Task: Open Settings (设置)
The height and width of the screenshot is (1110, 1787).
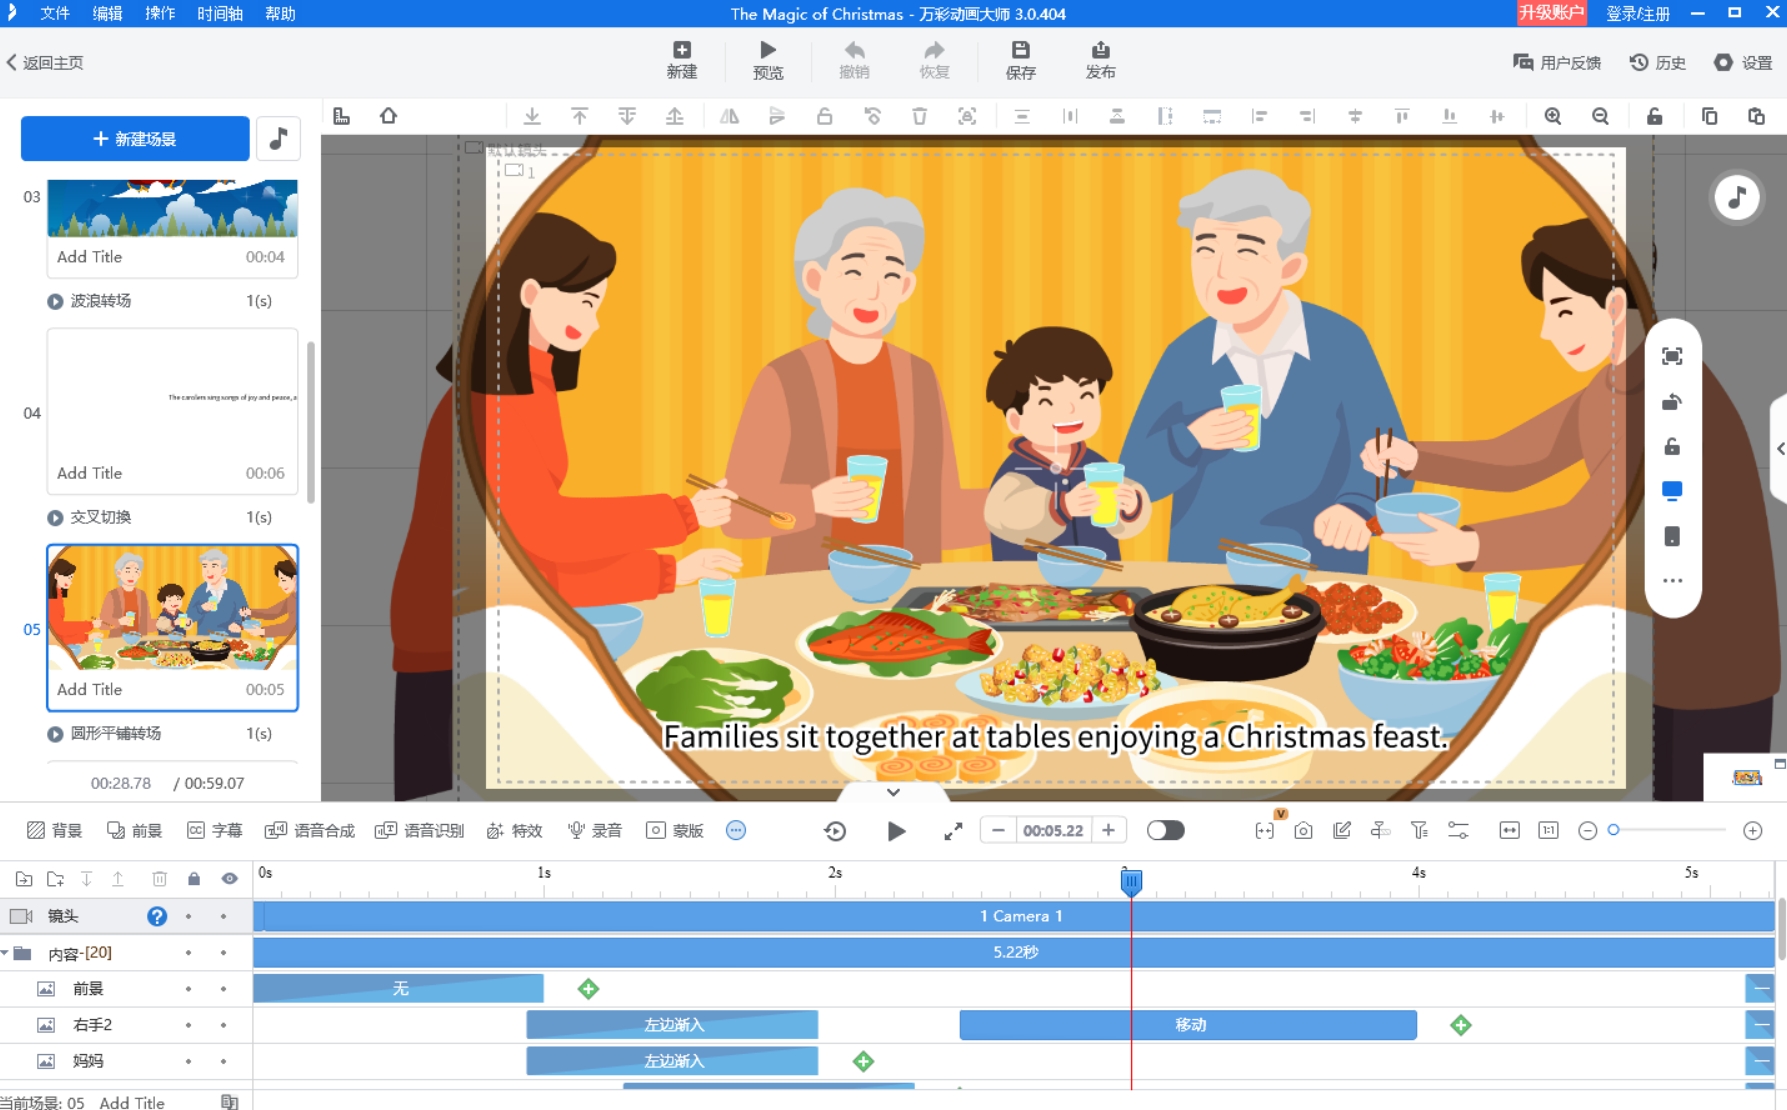Action: pyautogui.click(x=1743, y=62)
